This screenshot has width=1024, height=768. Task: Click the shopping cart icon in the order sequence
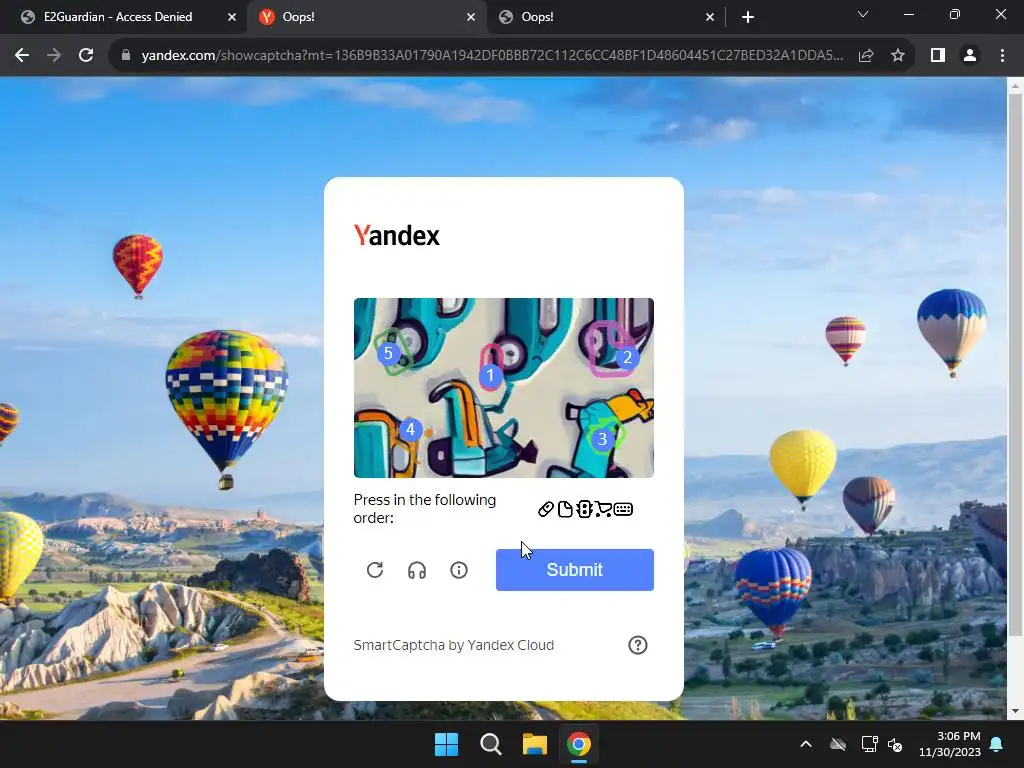tap(603, 509)
